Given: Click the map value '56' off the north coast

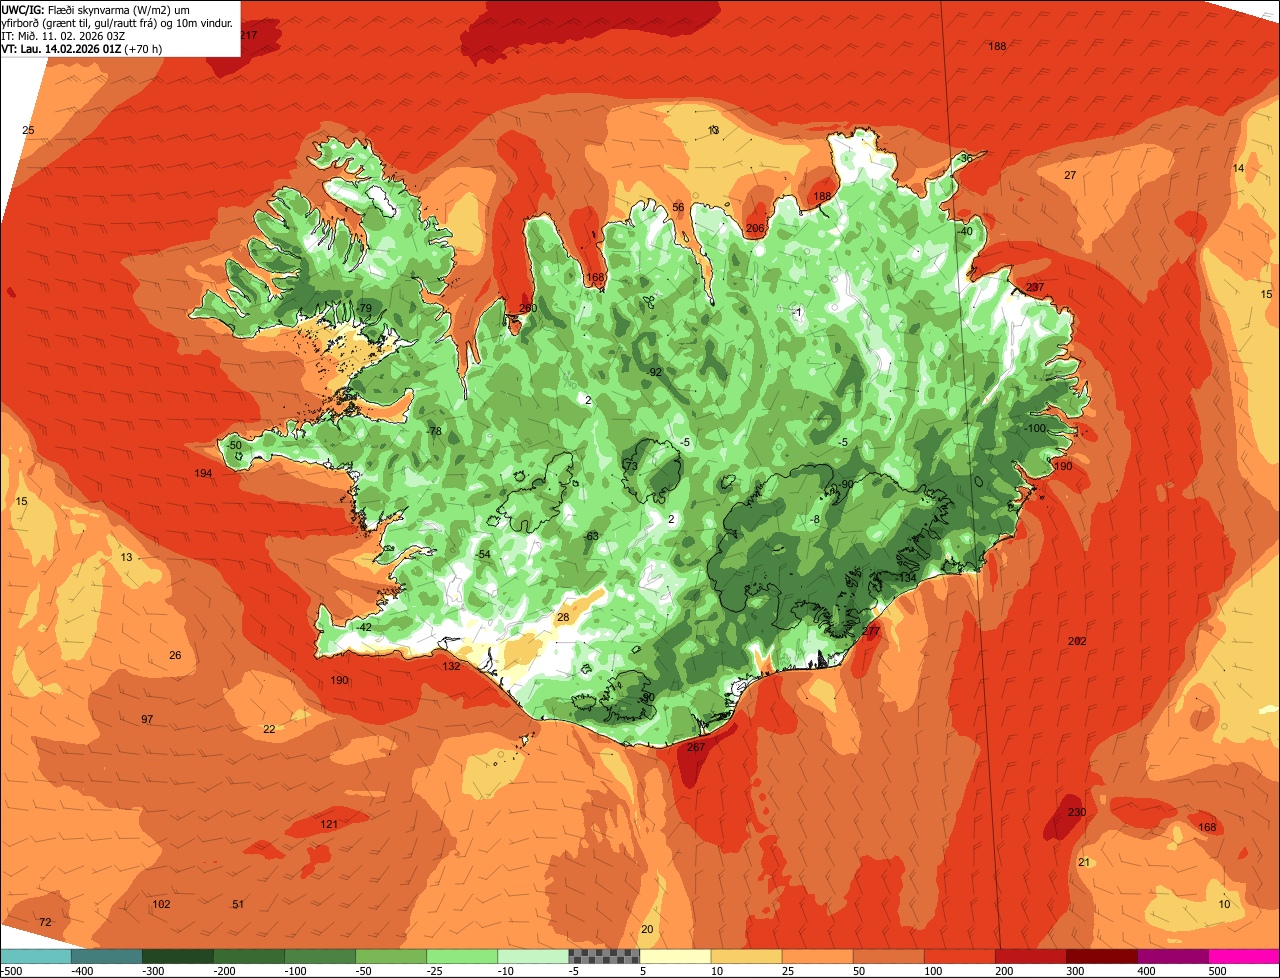Looking at the screenshot, I should (x=678, y=207).
